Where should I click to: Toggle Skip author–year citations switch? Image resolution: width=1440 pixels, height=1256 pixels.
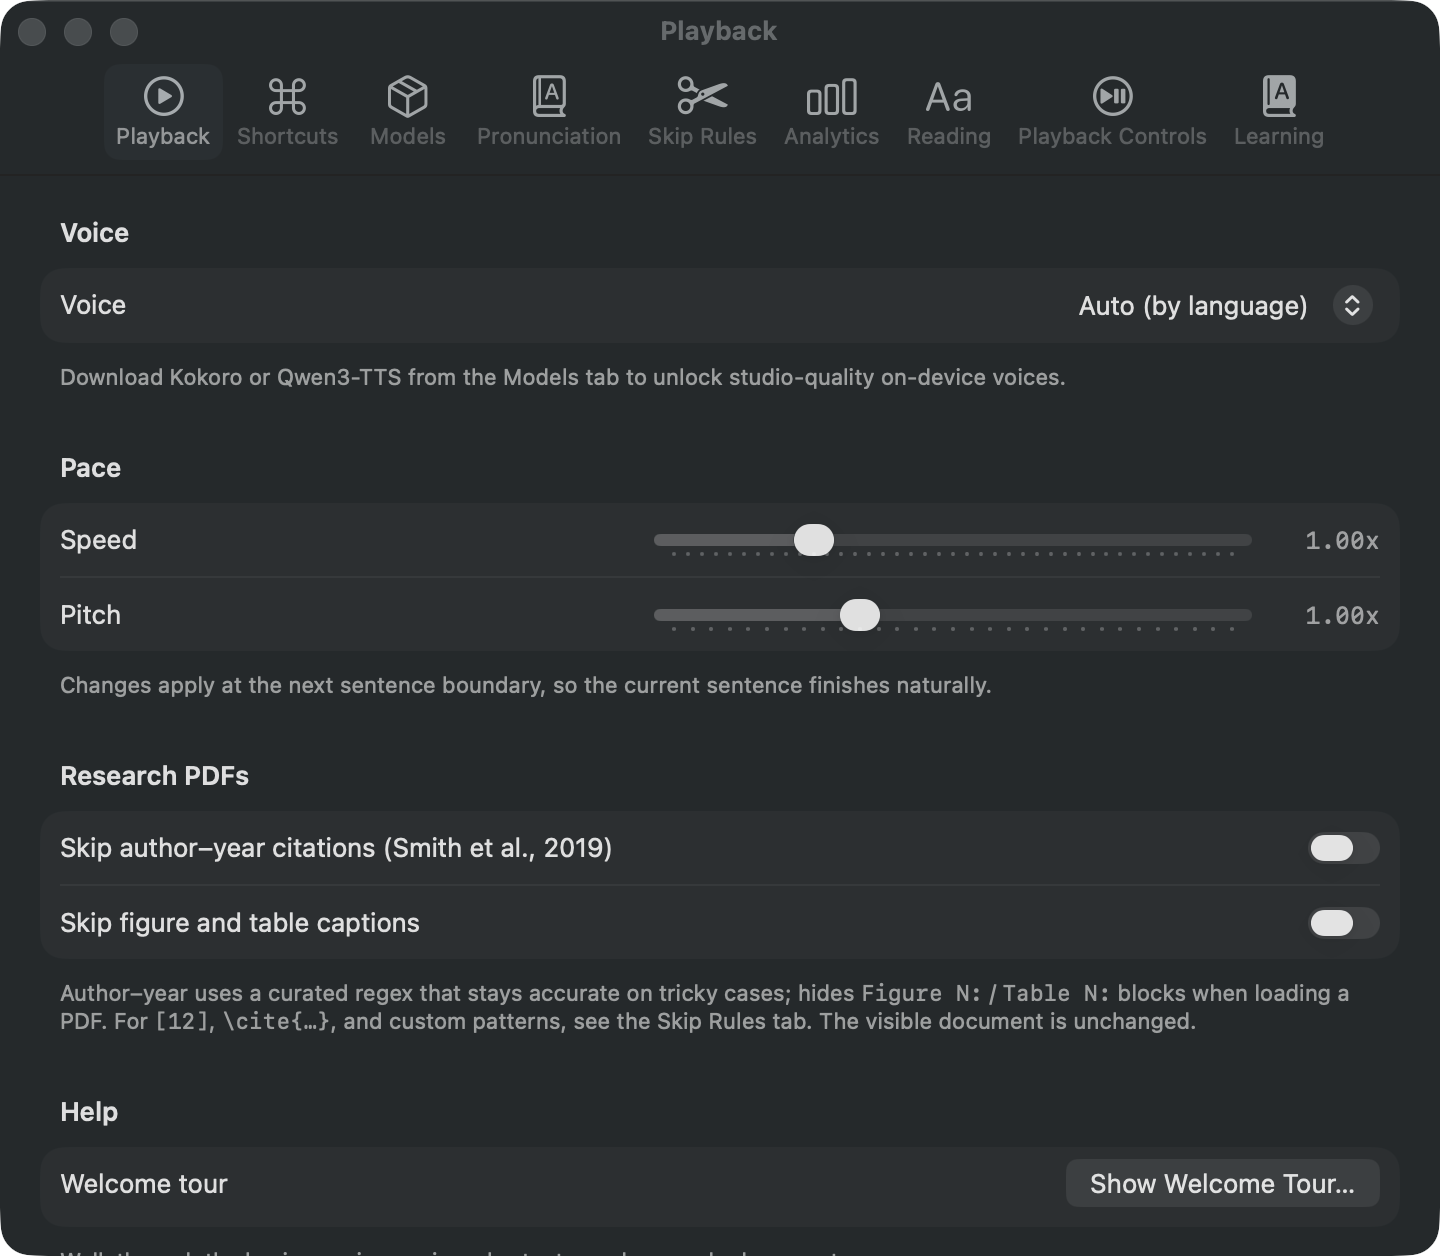coord(1344,848)
